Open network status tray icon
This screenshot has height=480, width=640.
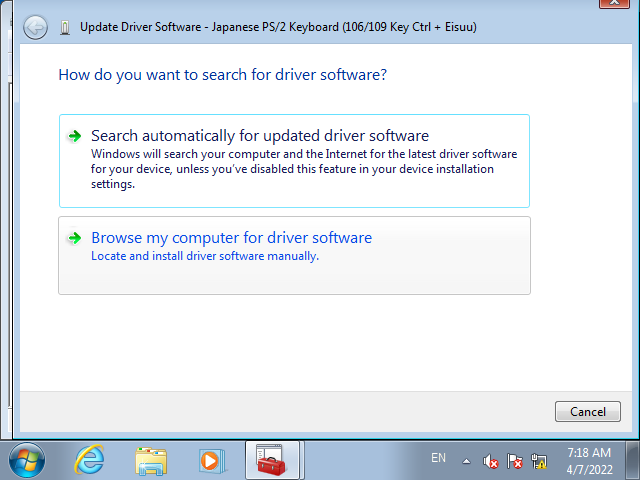pos(539,462)
